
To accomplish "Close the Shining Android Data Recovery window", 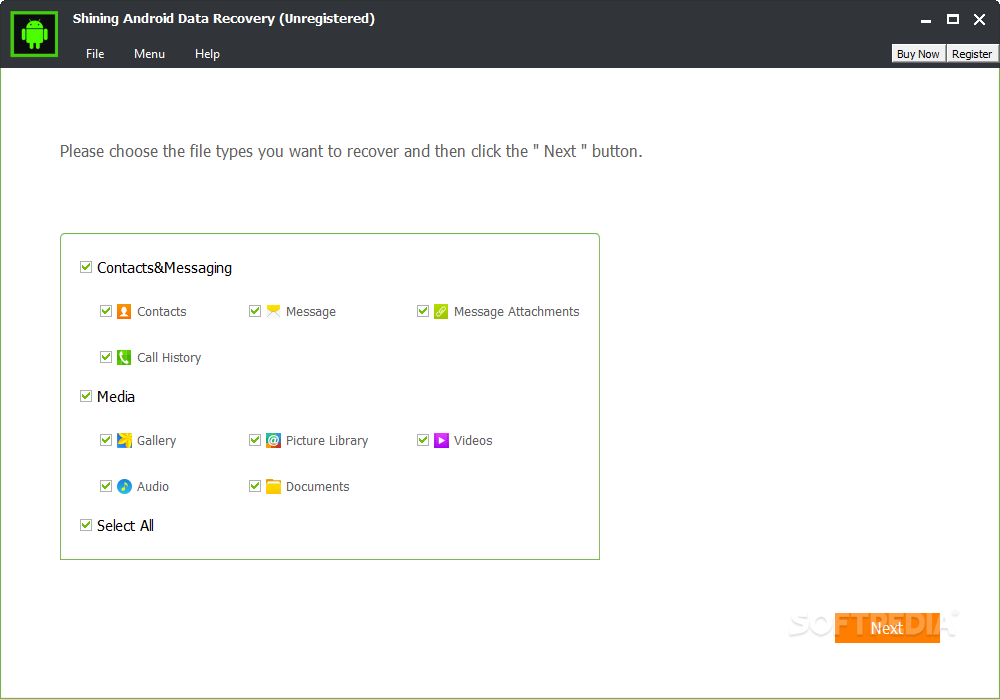I will 980,20.
